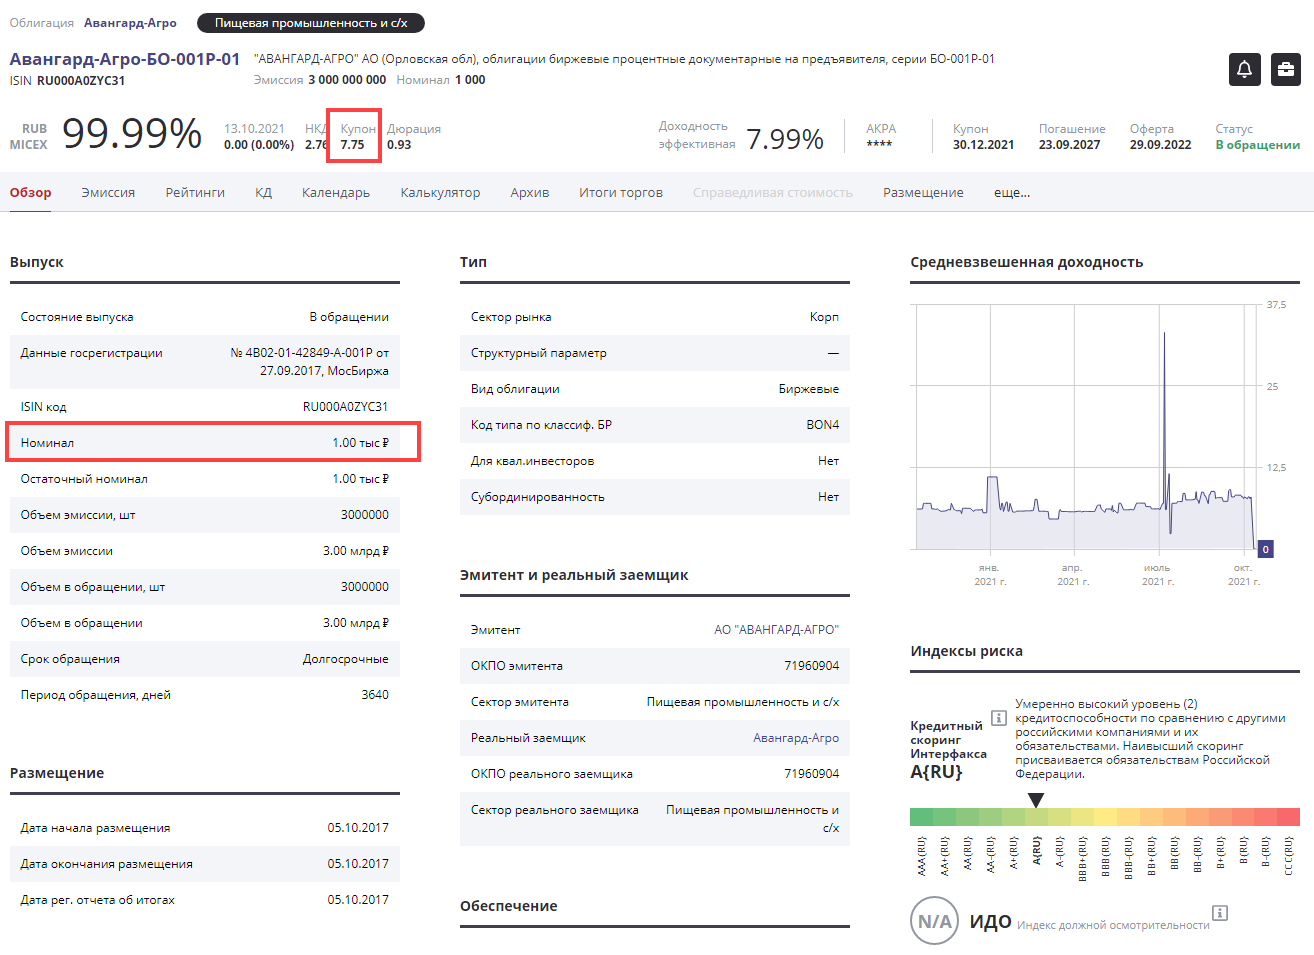Open the Эмиссия tab
This screenshot has height=955, width=1314.
tap(108, 193)
